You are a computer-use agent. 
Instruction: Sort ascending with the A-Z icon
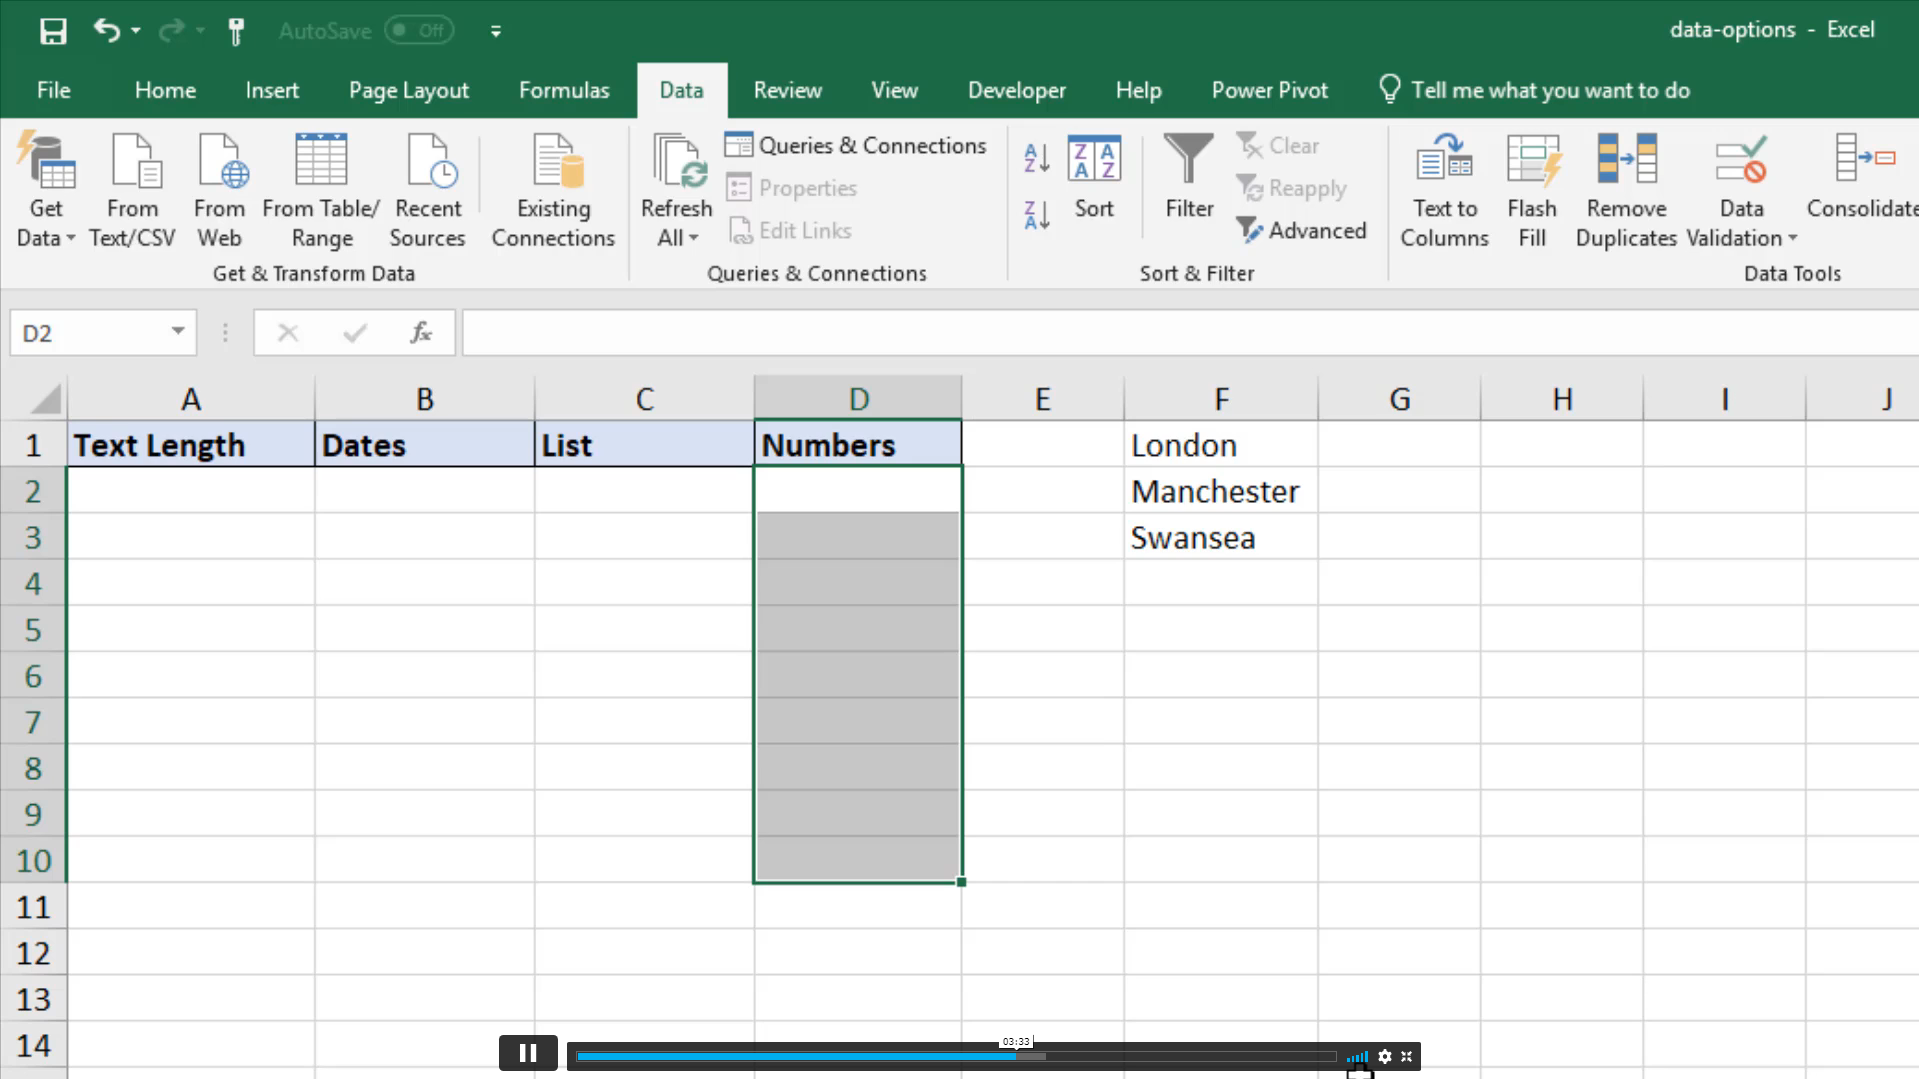click(x=1036, y=157)
